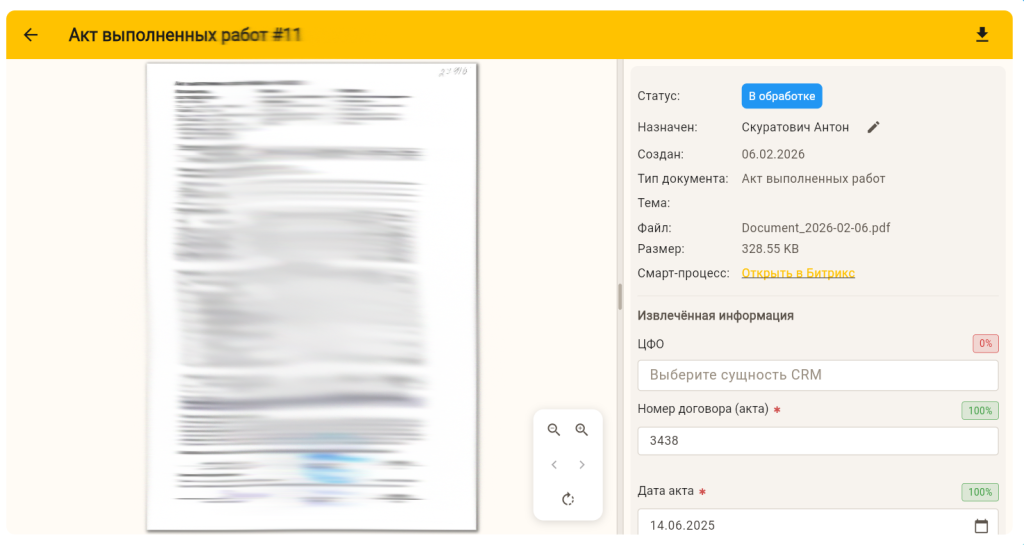Rotate the document preview
Image resolution: width=1024 pixels, height=545 pixels.
568,499
